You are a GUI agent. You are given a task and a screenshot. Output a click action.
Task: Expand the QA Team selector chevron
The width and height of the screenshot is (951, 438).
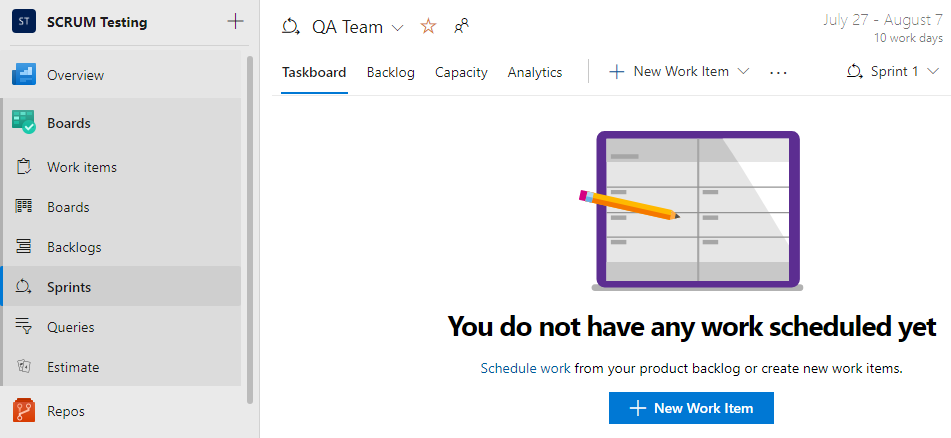coord(397,28)
